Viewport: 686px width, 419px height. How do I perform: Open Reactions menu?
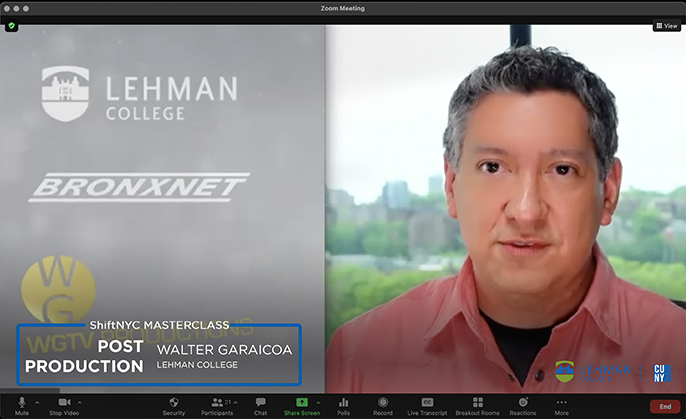point(523,406)
